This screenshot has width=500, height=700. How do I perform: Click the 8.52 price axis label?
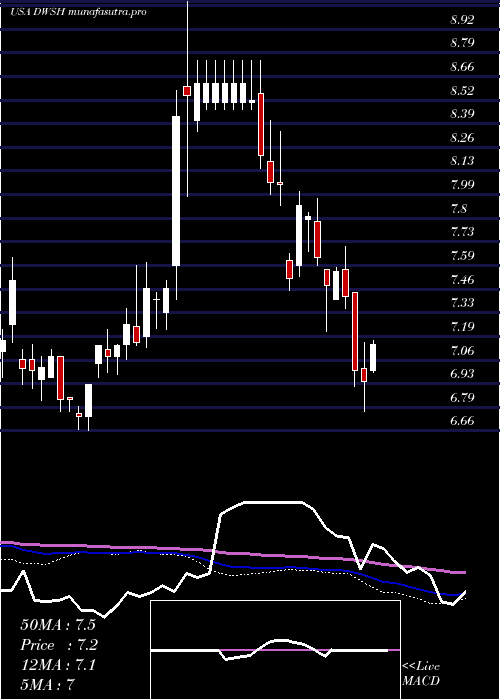point(462,91)
